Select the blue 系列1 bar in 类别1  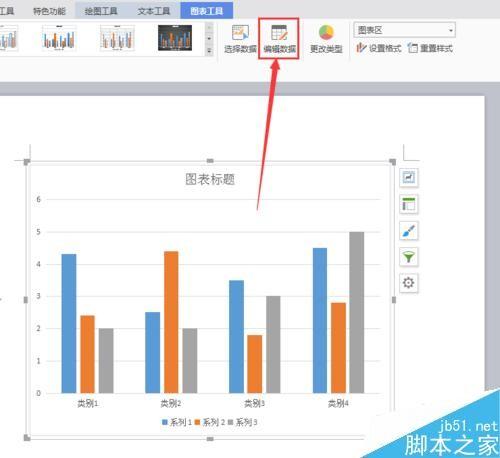pyautogui.click(x=69, y=323)
